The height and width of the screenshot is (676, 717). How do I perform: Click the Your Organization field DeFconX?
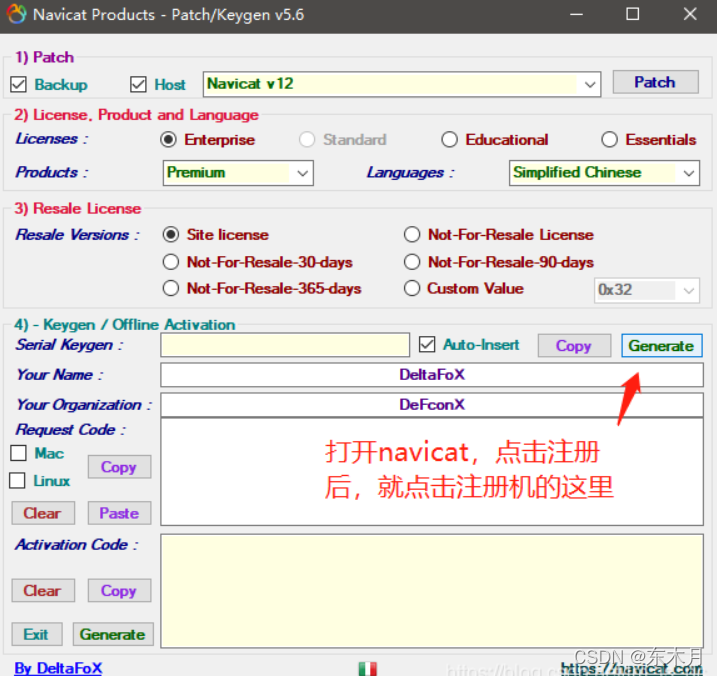point(432,405)
